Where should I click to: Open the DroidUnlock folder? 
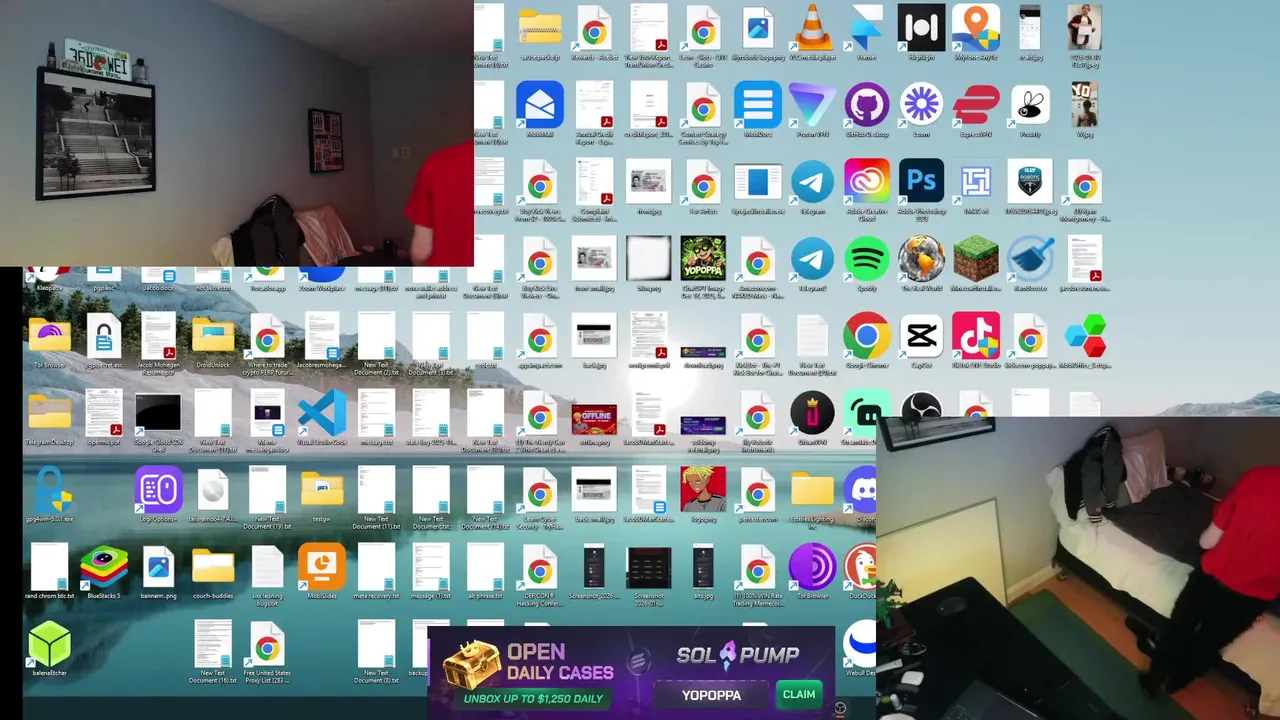click(213, 337)
